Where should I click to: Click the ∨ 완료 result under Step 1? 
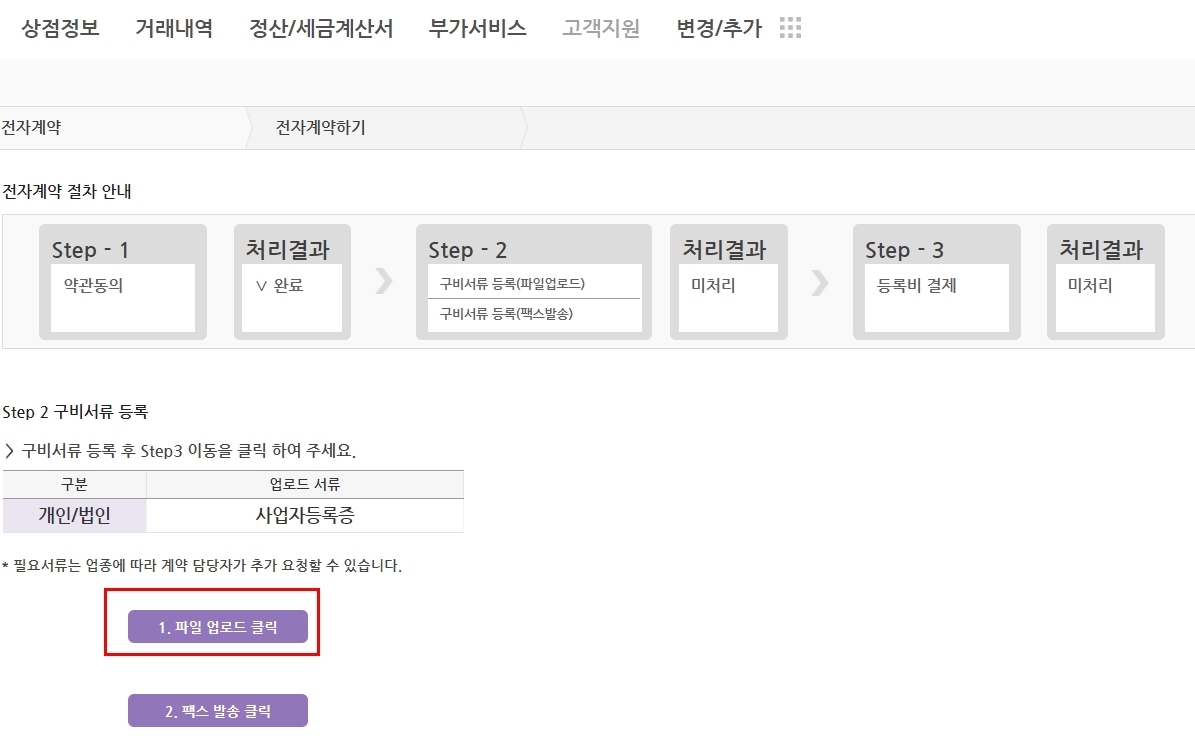(x=280, y=285)
